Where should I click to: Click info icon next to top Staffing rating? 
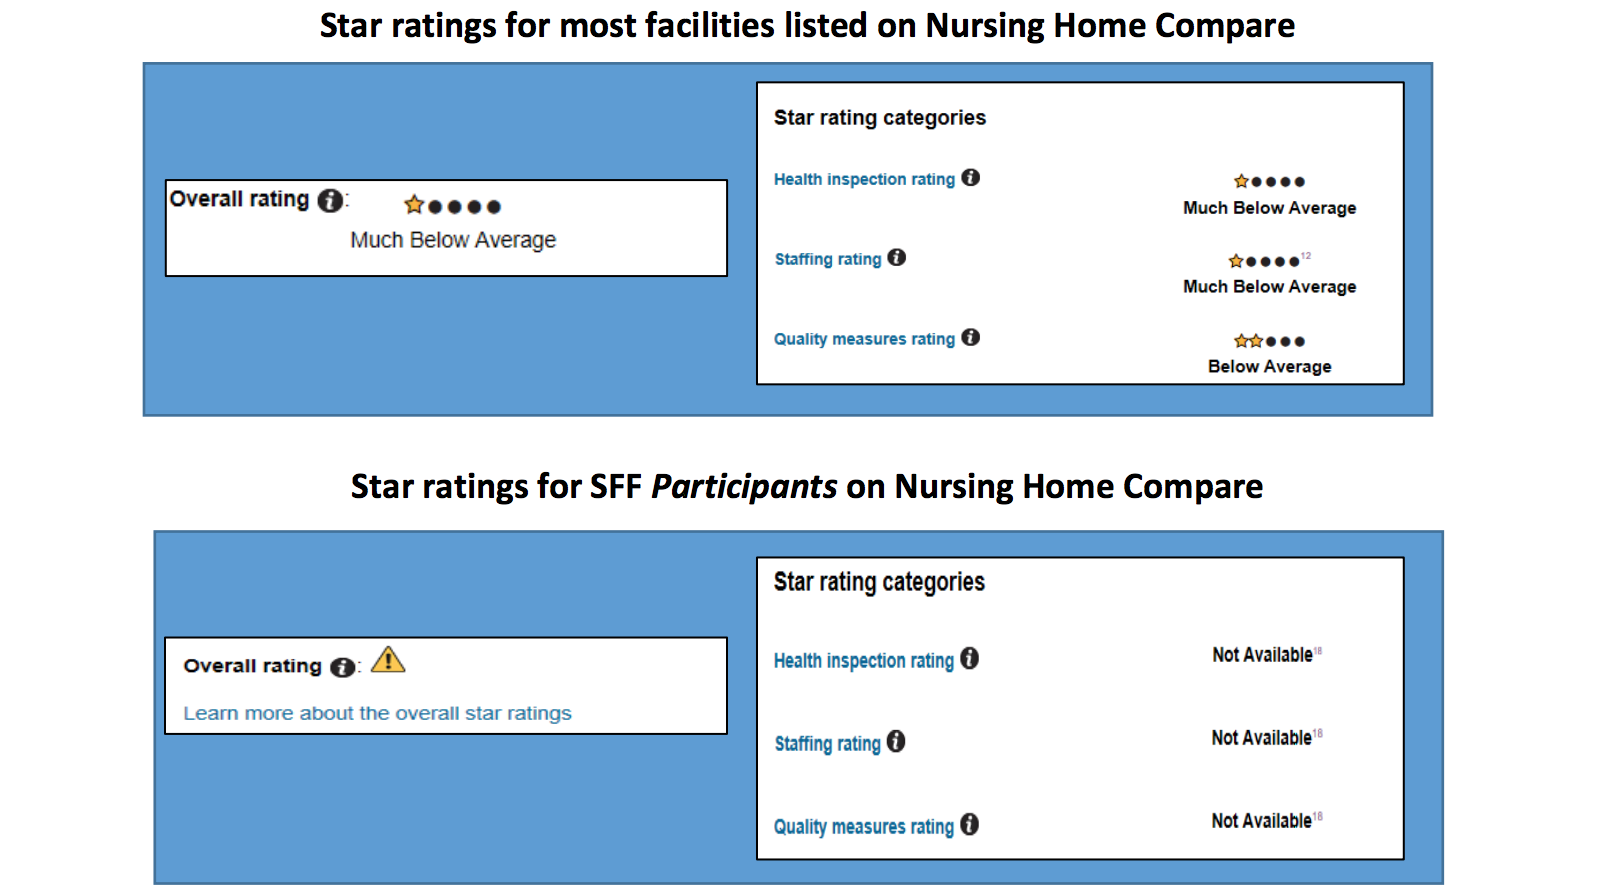coord(897,257)
